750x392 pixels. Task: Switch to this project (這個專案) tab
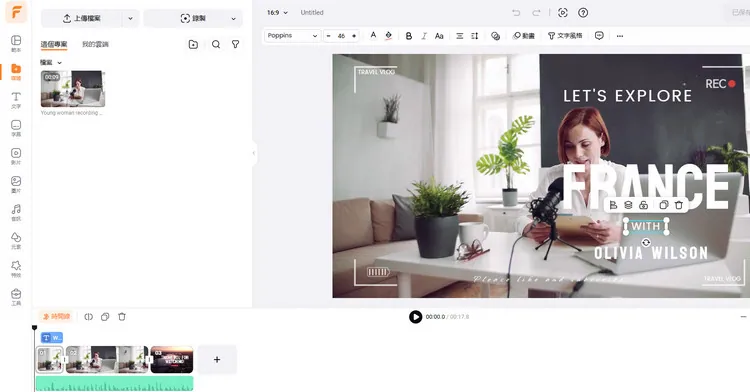(x=54, y=44)
